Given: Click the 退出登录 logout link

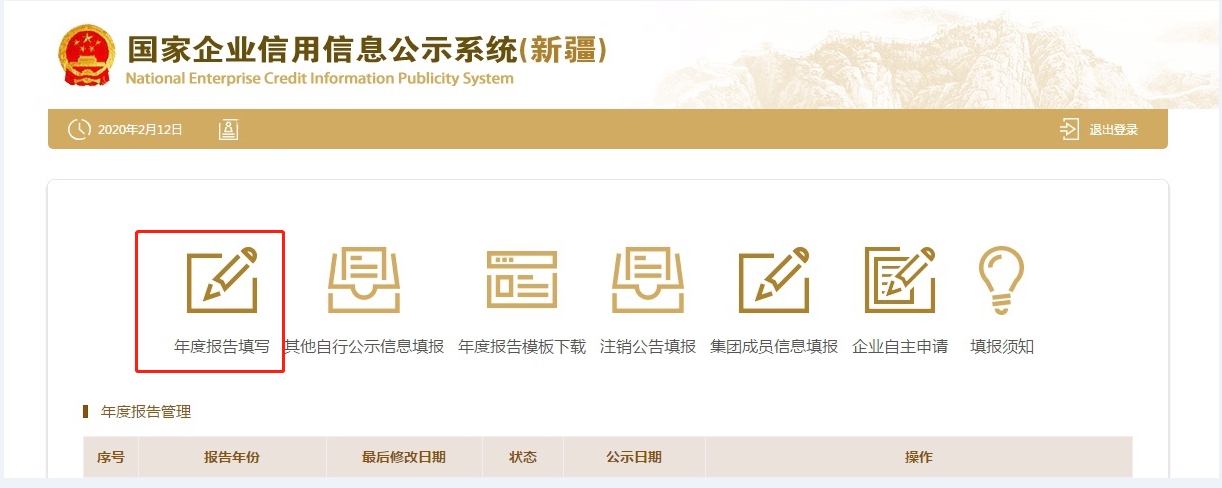Looking at the screenshot, I should click(1113, 130).
